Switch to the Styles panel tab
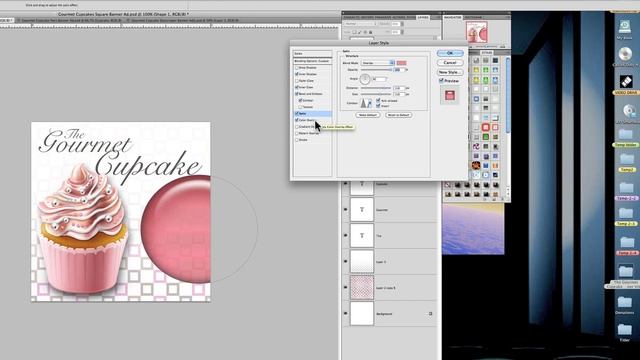The width and height of the screenshot is (640, 360). click(x=487, y=53)
